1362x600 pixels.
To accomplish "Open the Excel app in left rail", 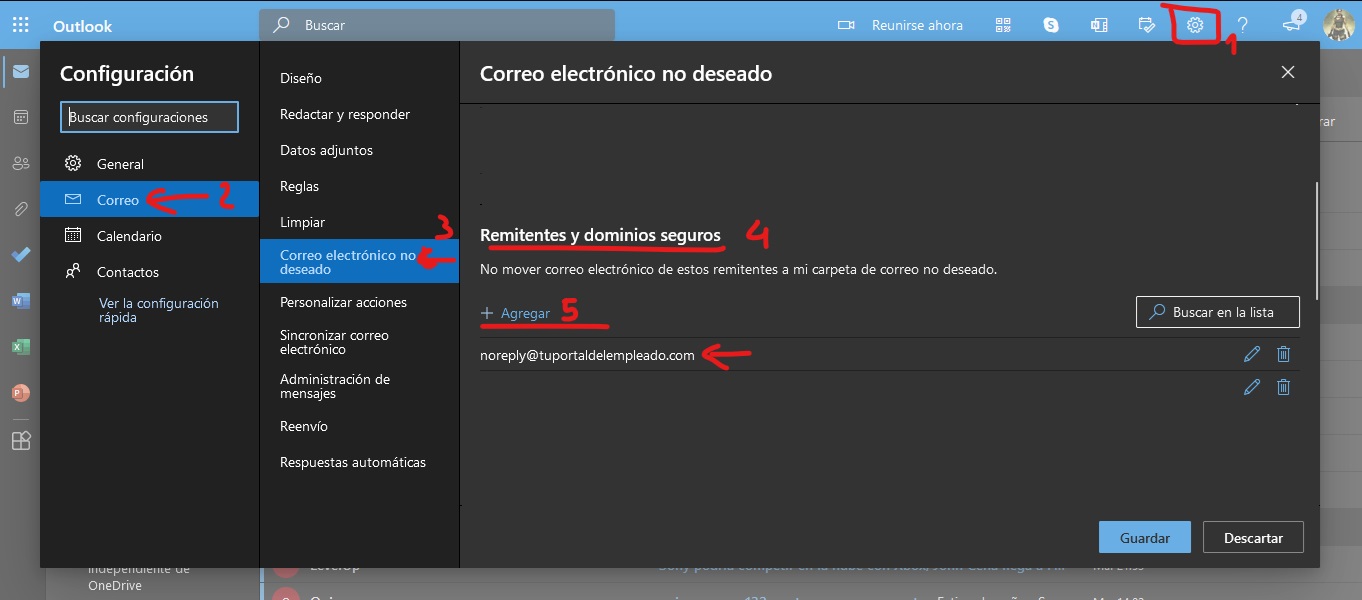I will pos(20,347).
